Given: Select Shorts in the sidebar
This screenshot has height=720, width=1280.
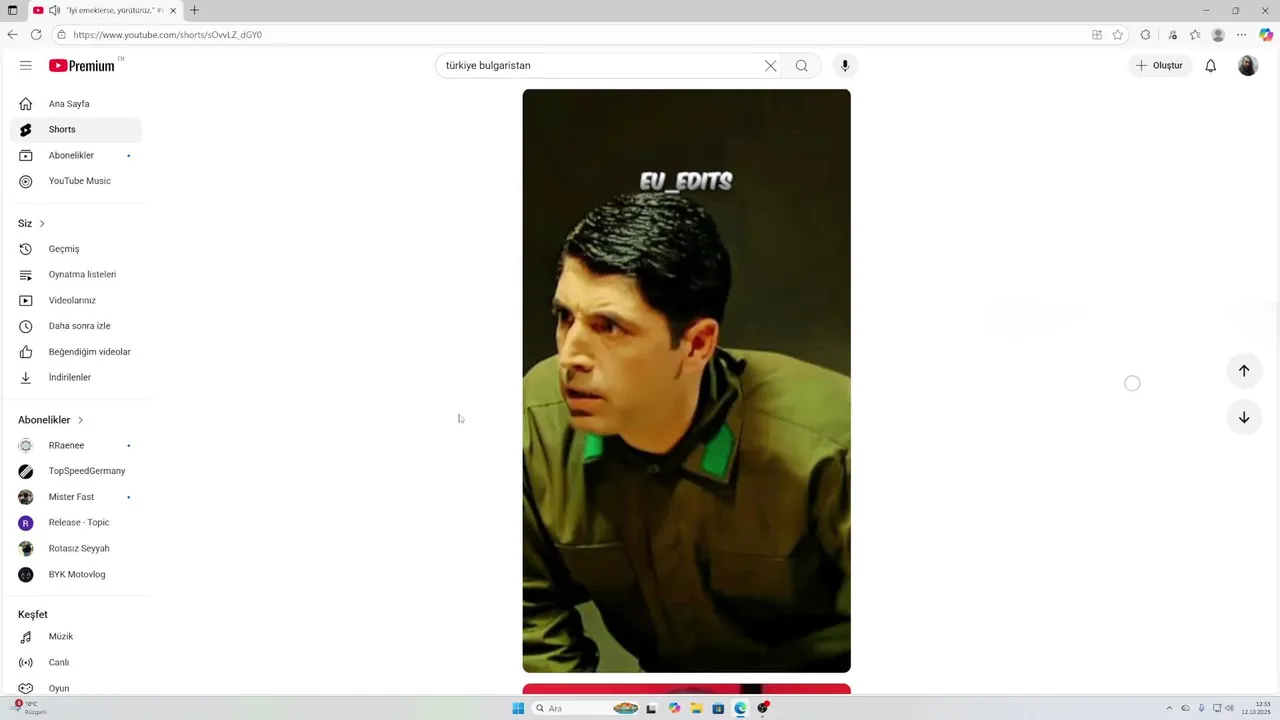Looking at the screenshot, I should tap(76, 130).
